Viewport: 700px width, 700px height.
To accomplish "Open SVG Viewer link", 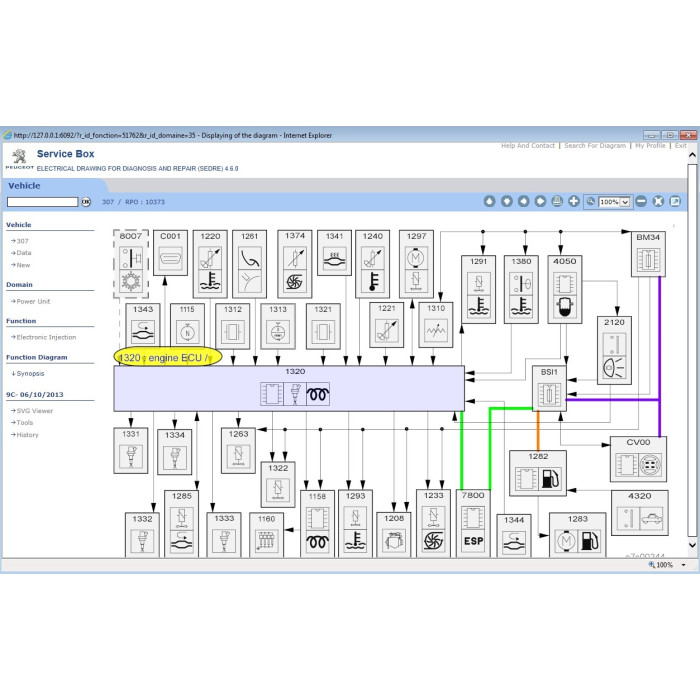I will coord(34,411).
